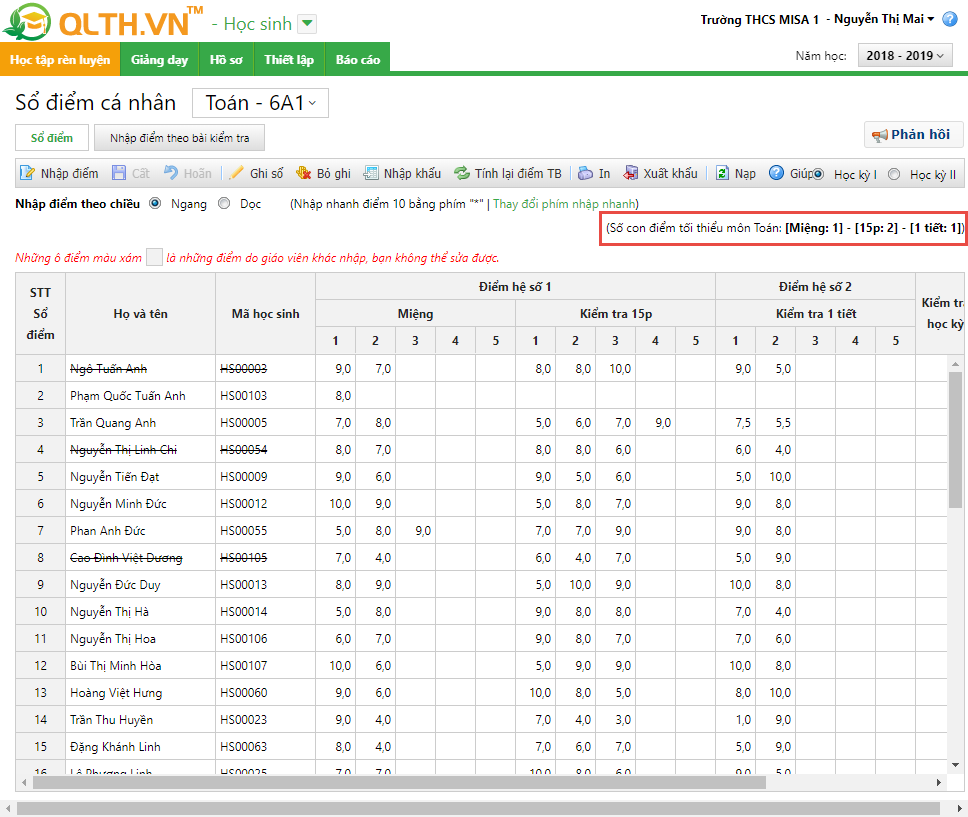968x817 pixels.
Task: Open the Toán - 6A1 subject dropdown
Action: click(260, 102)
